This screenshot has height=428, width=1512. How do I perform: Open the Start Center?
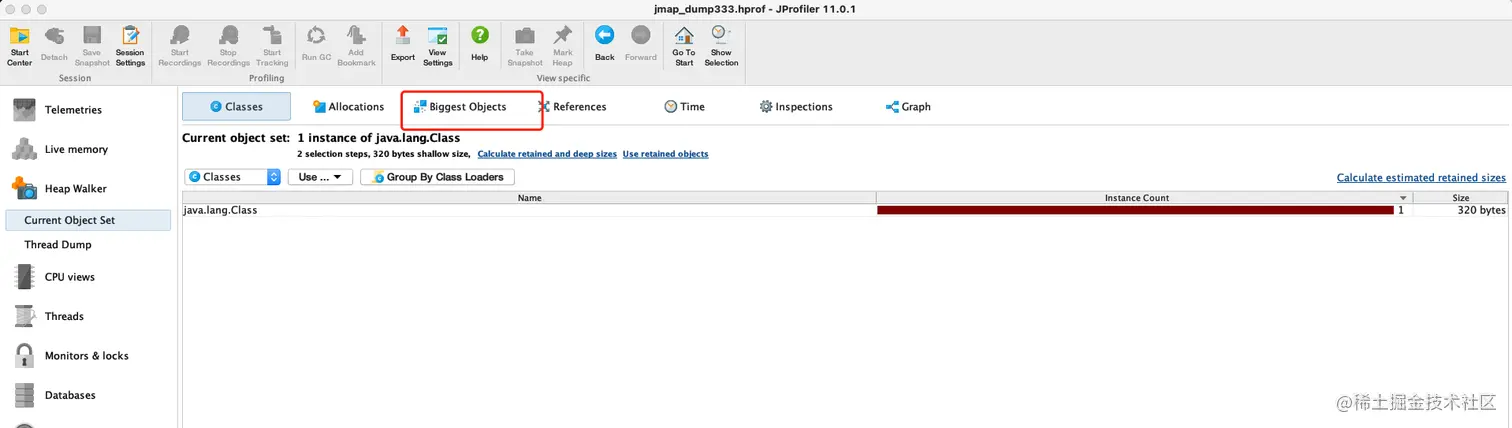coord(19,46)
